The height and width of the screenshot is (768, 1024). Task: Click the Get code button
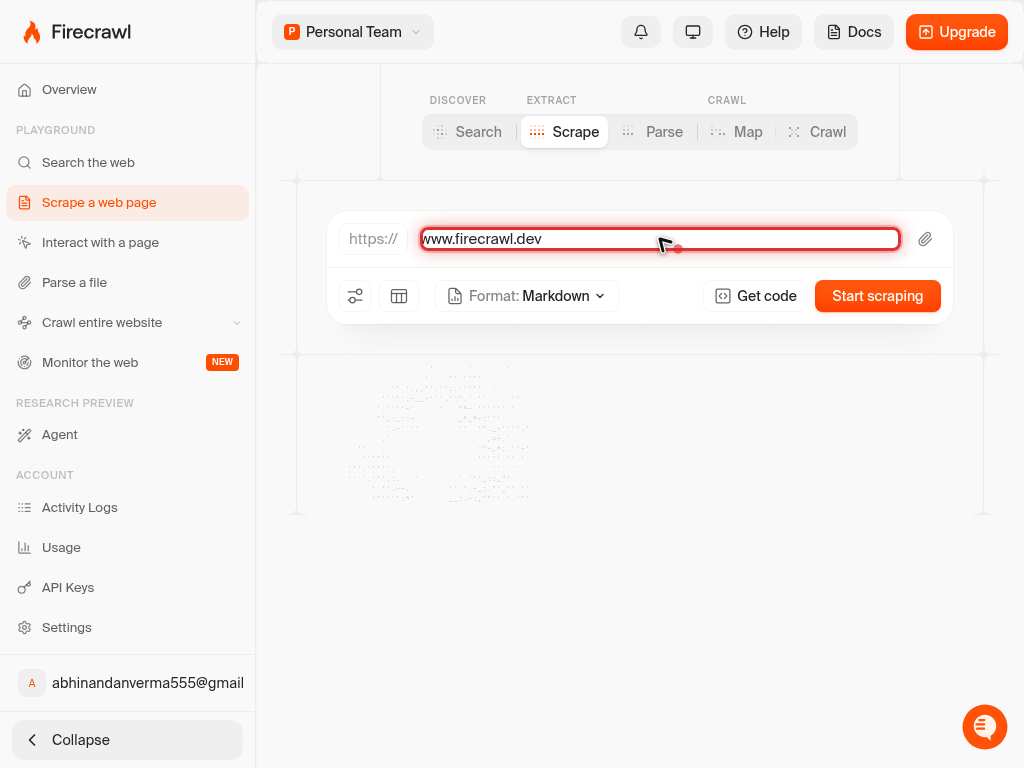pyautogui.click(x=756, y=296)
